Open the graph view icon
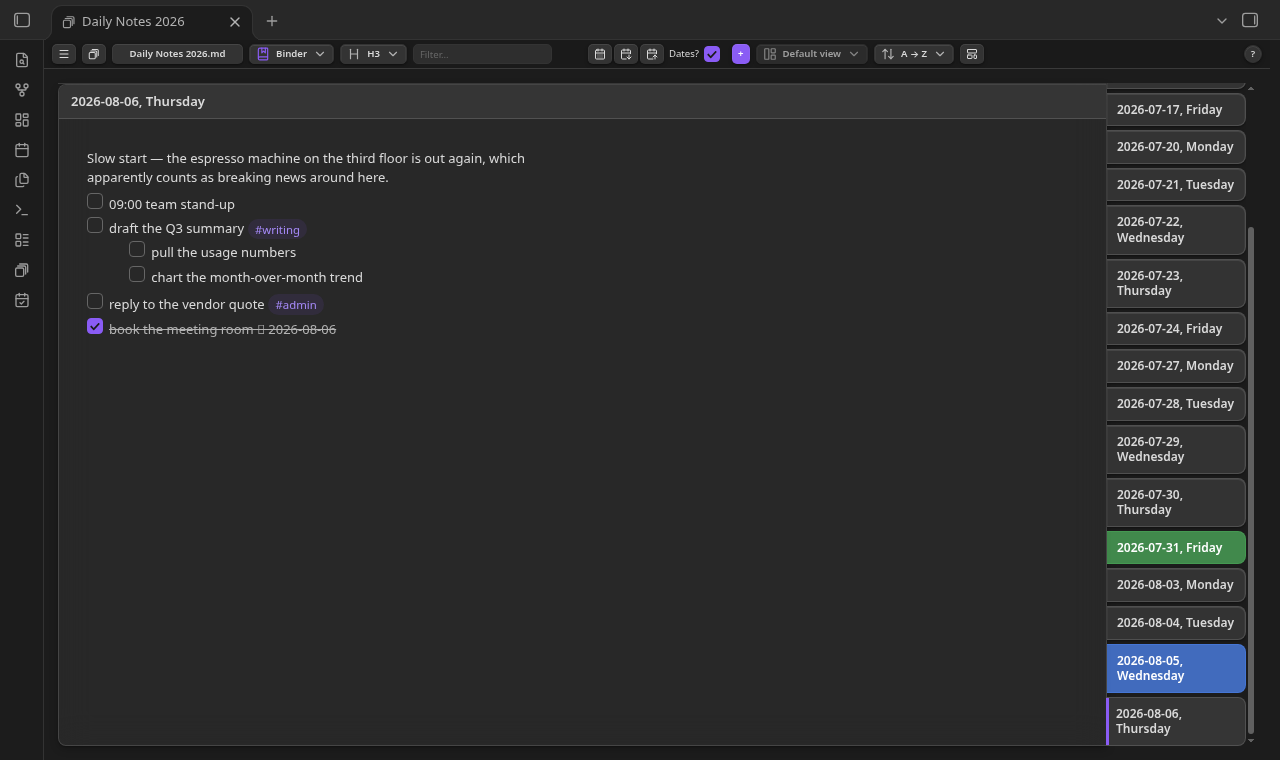1280x760 pixels. pyautogui.click(x=22, y=90)
